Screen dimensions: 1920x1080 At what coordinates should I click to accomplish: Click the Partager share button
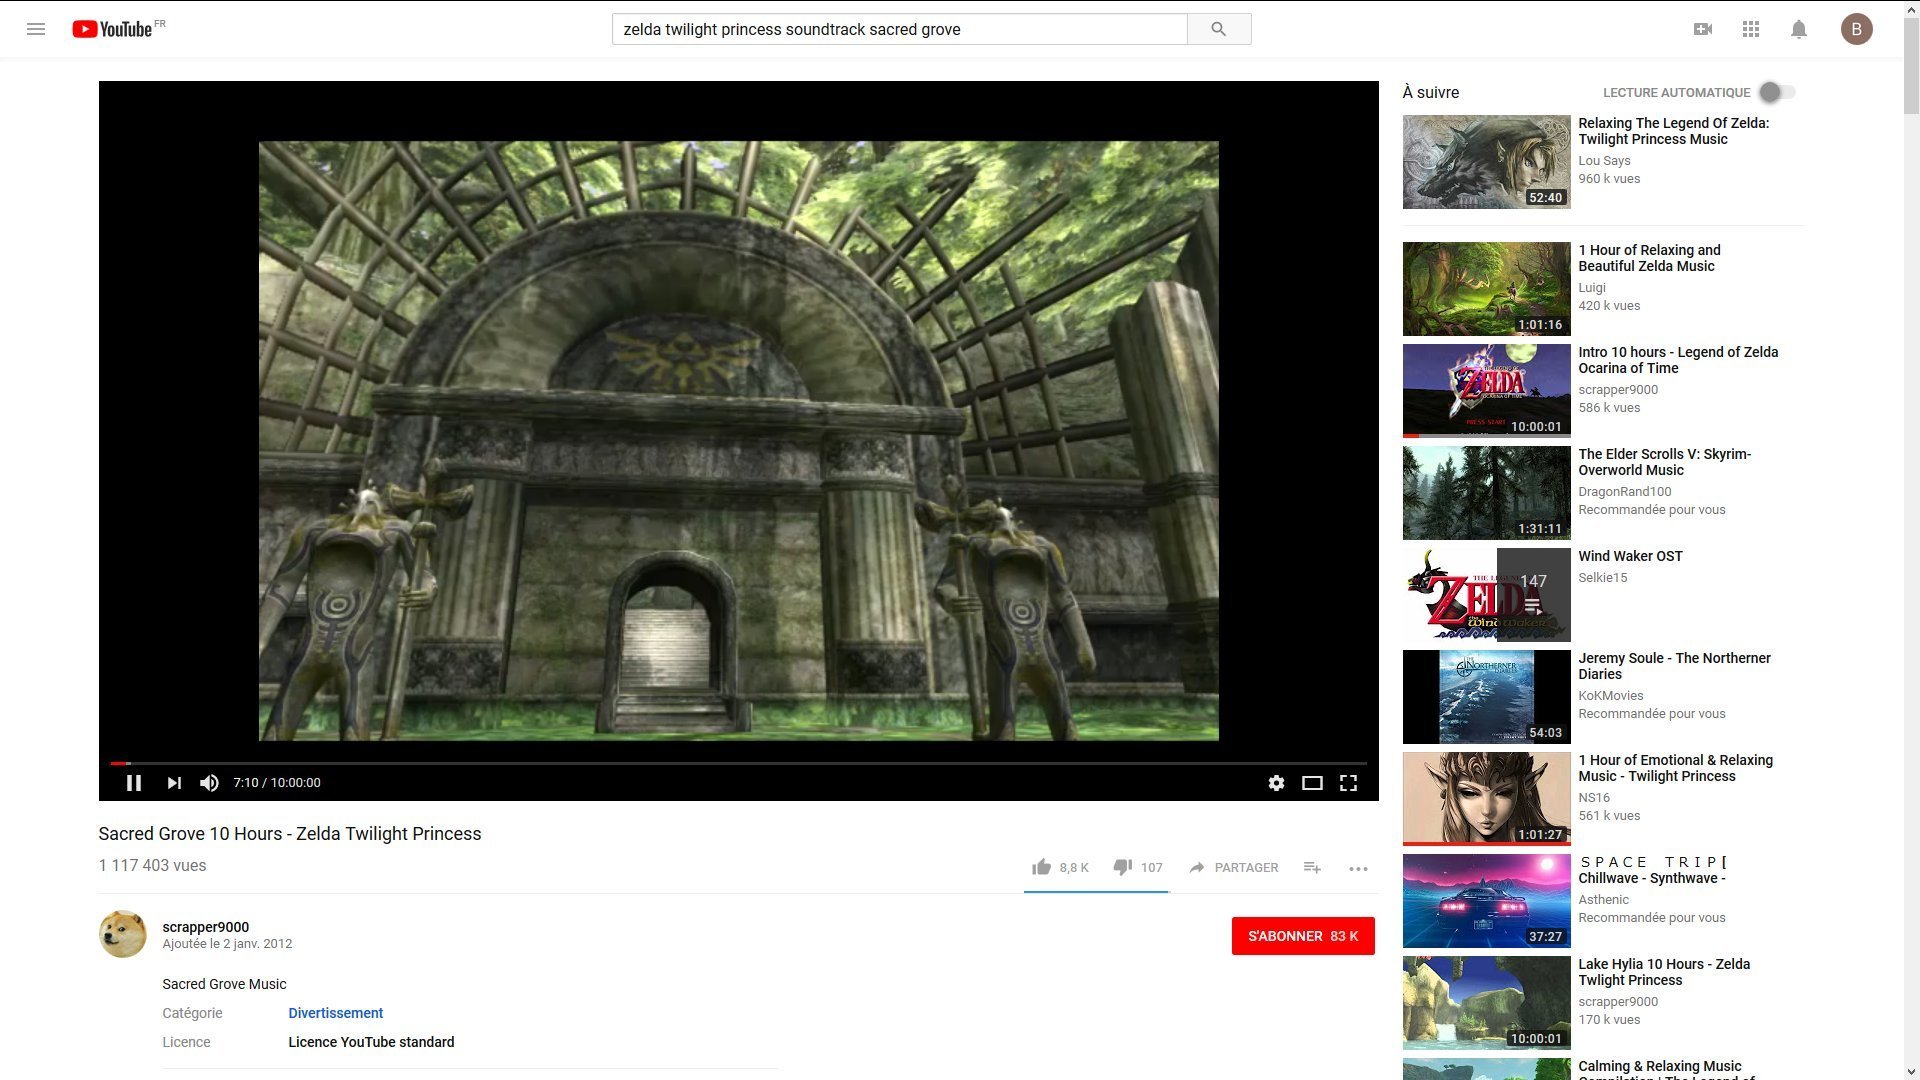pos(1233,867)
